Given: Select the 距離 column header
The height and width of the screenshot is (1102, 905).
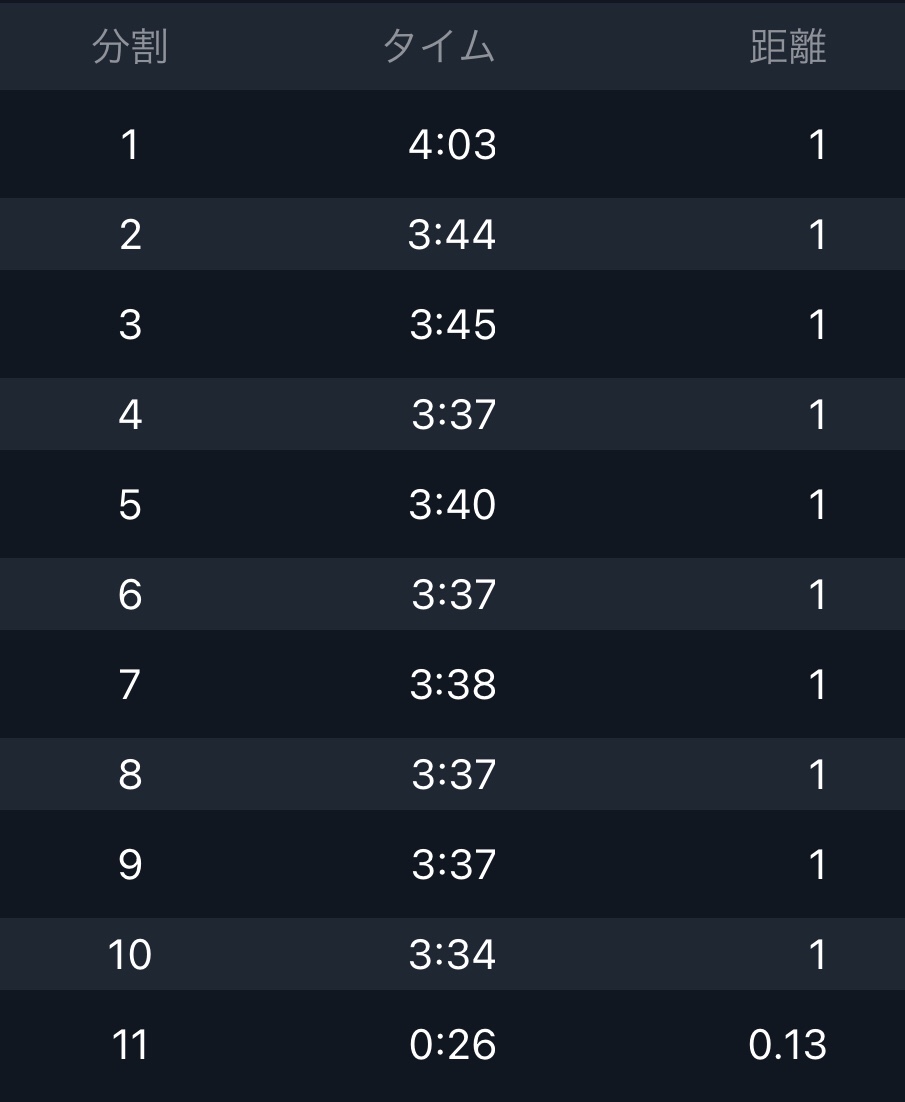Looking at the screenshot, I should pos(787,47).
